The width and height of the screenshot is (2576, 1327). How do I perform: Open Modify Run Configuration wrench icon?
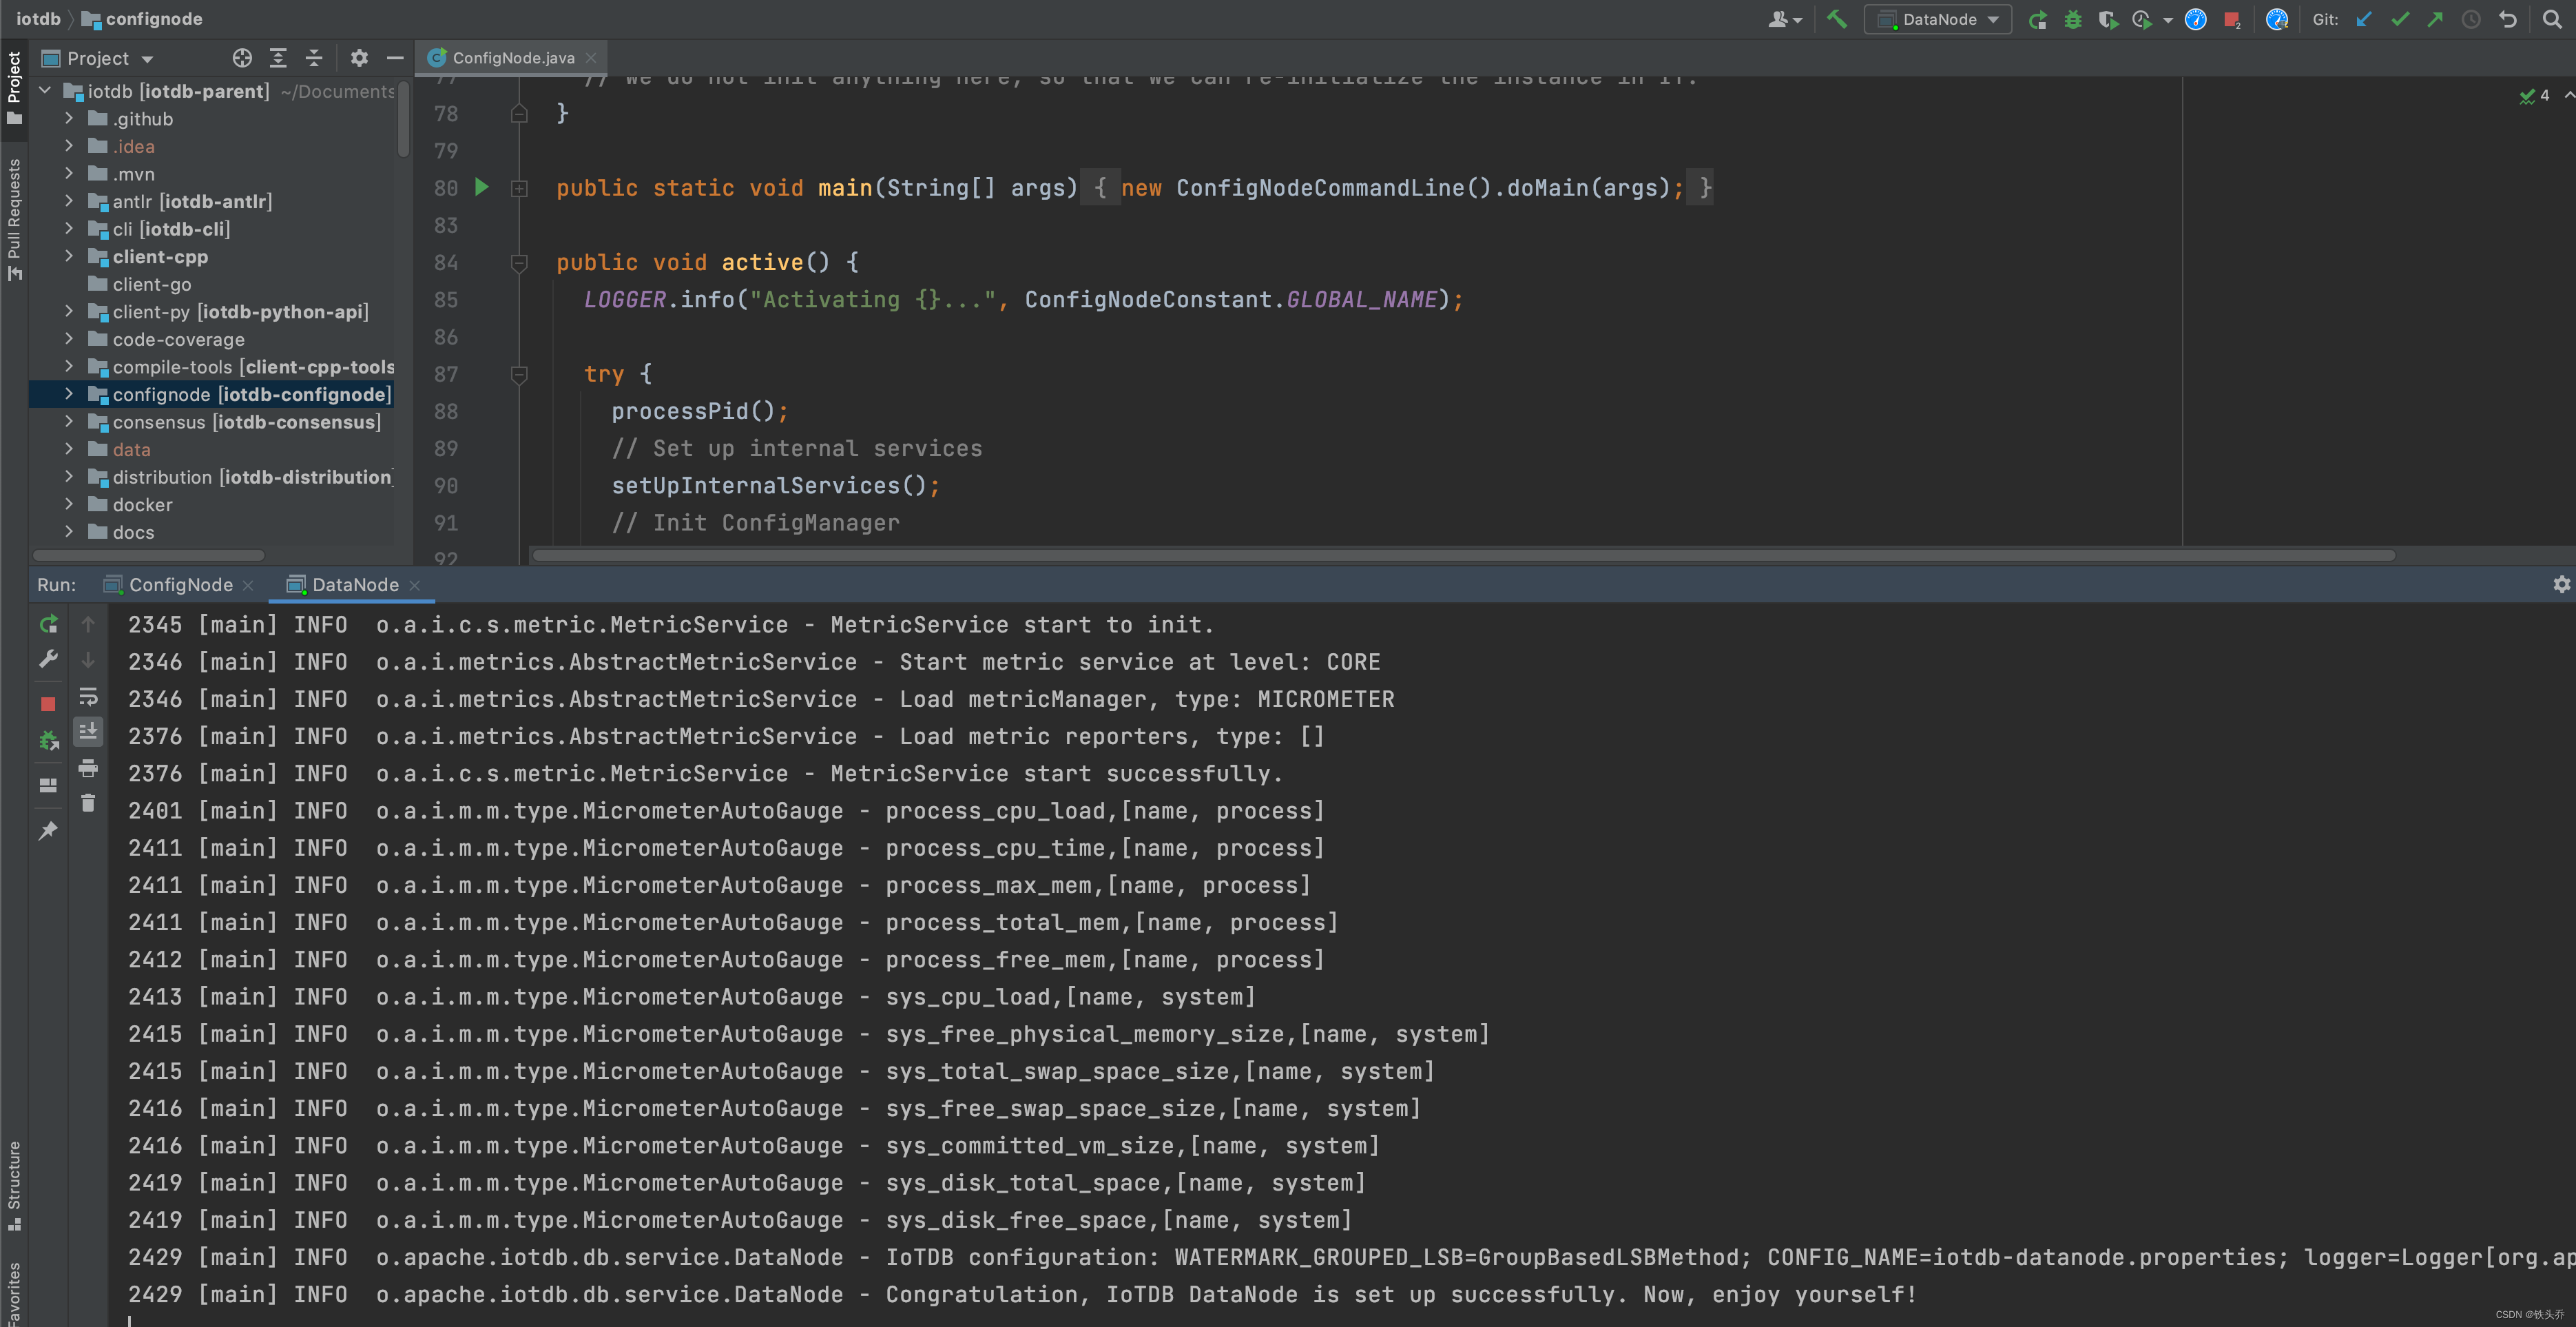tap(48, 659)
